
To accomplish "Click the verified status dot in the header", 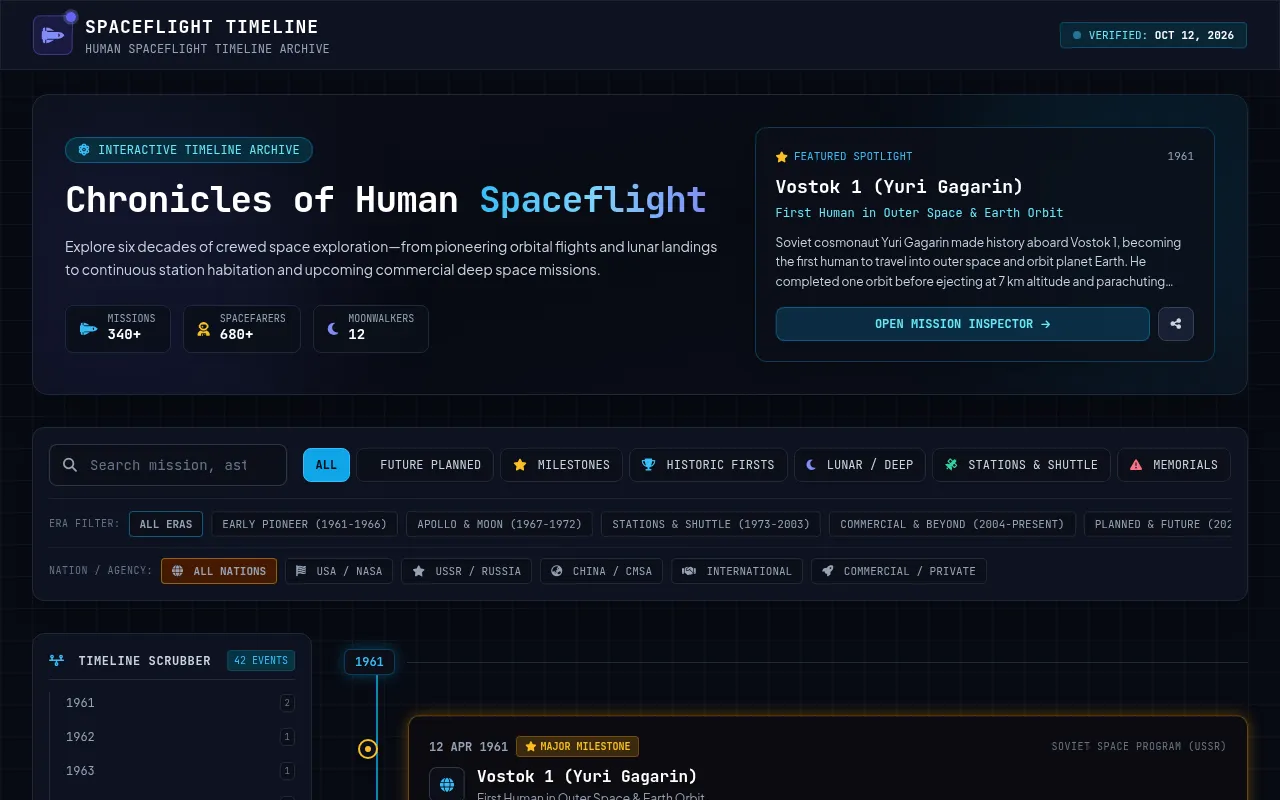I will pyautogui.click(x=1077, y=35).
